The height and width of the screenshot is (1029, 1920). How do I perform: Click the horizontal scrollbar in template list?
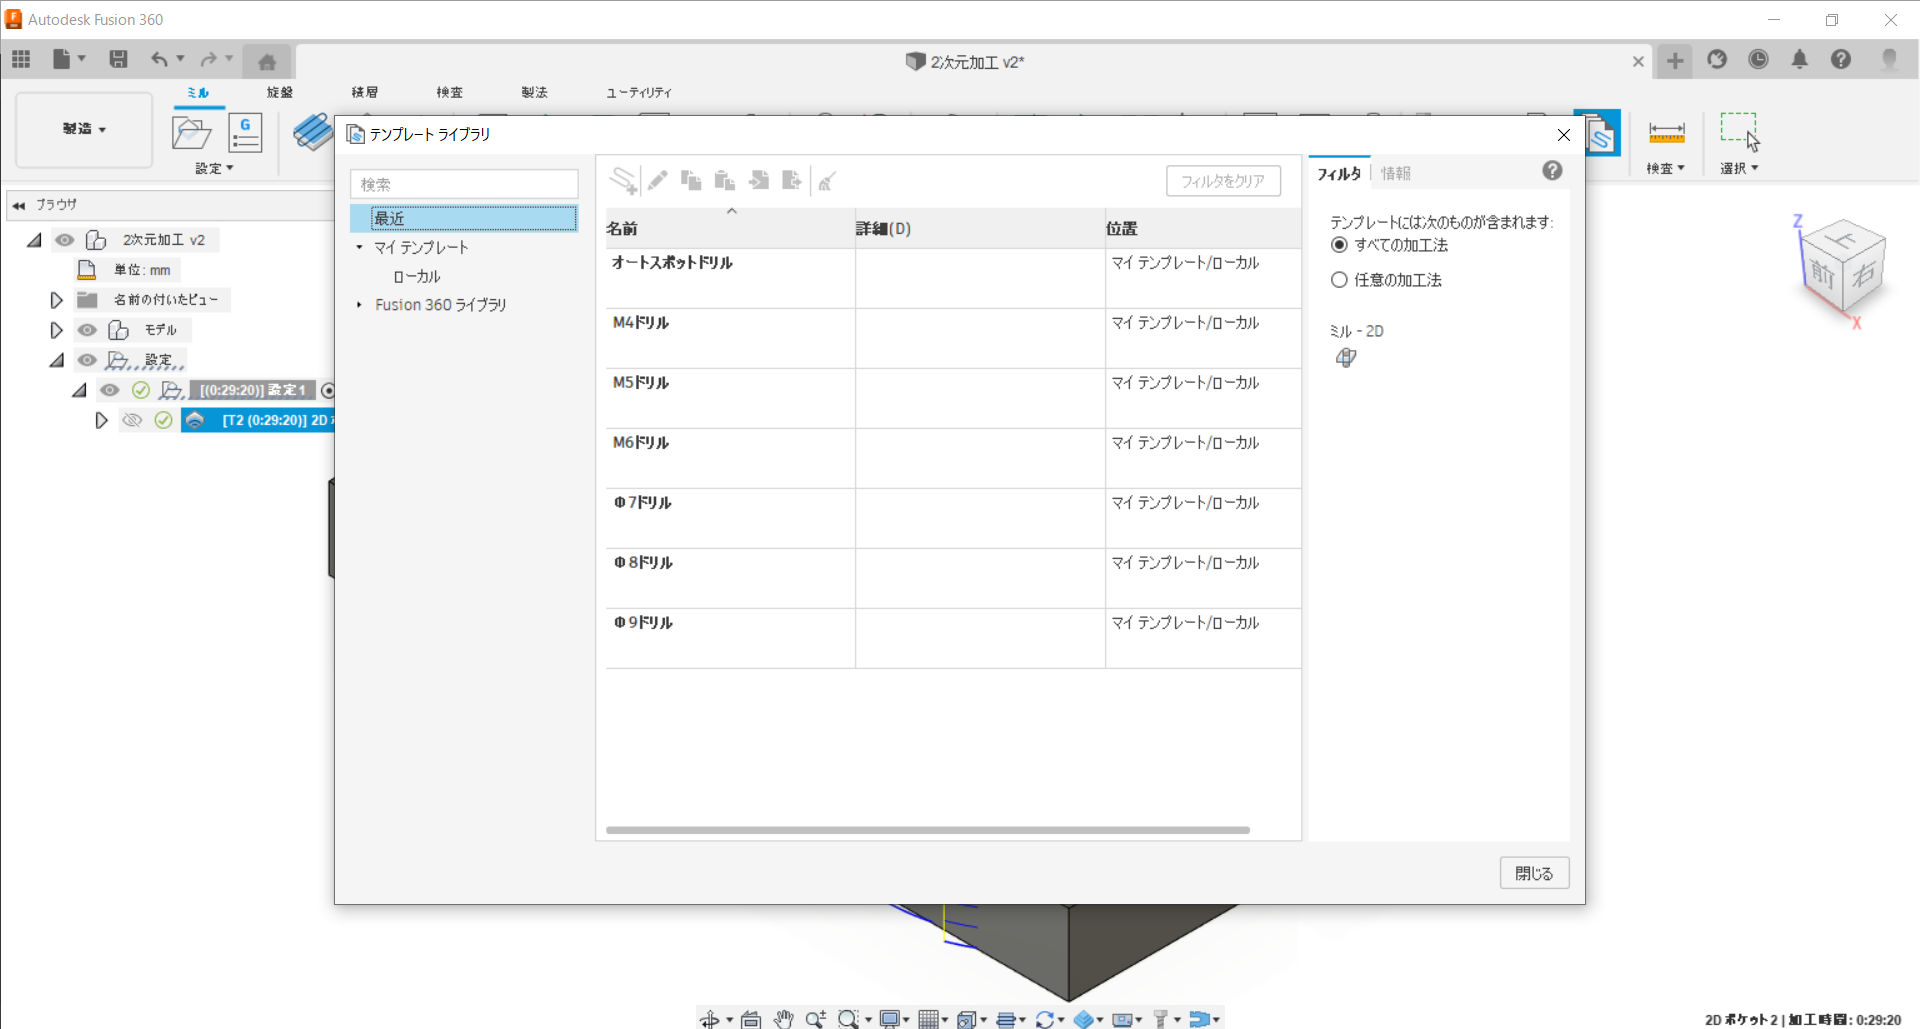pos(927,830)
